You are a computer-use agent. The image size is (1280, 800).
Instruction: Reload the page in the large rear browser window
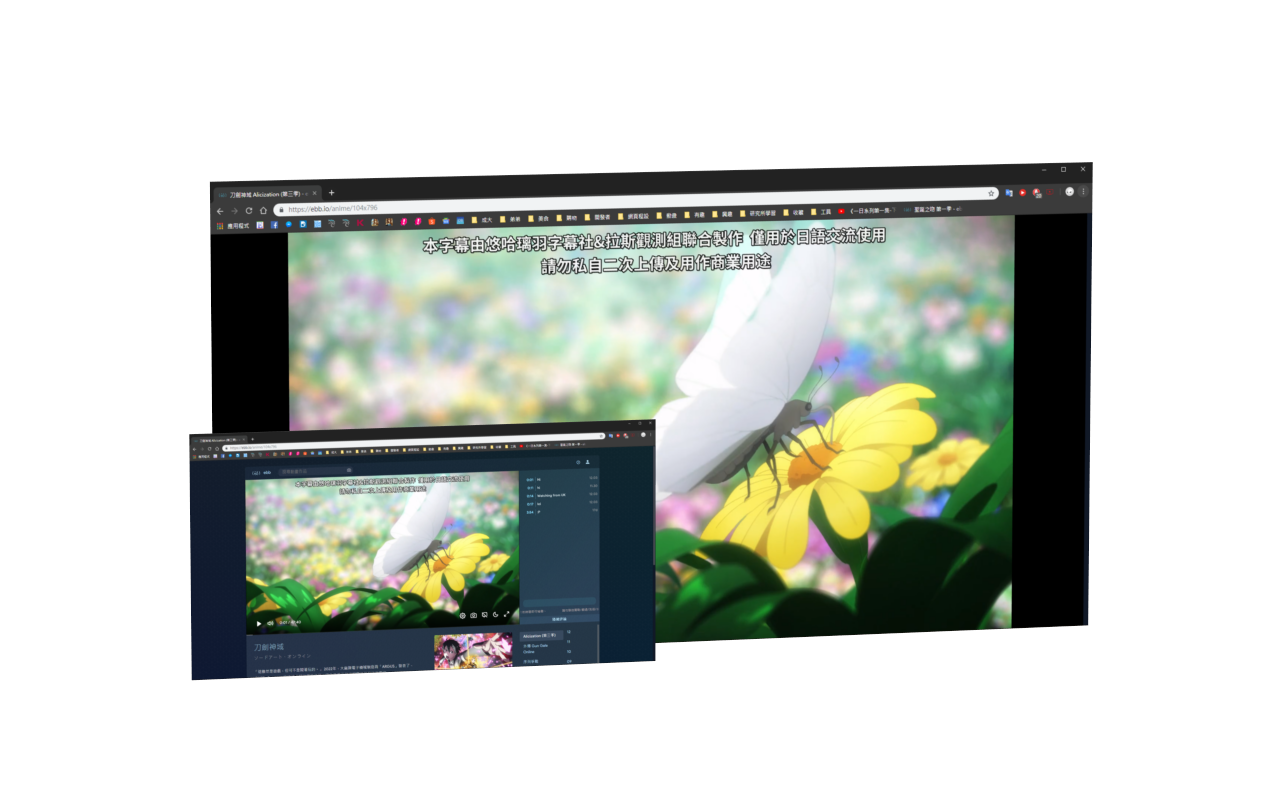pos(249,211)
